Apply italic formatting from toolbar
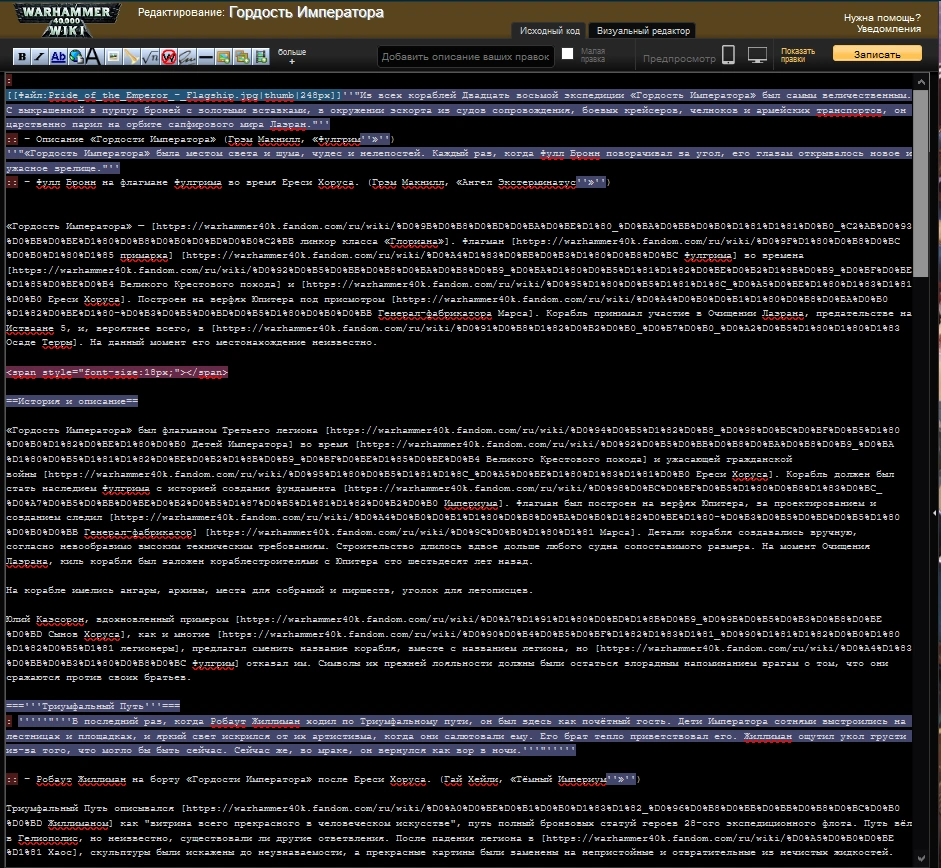The image size is (941, 868). tap(40, 56)
